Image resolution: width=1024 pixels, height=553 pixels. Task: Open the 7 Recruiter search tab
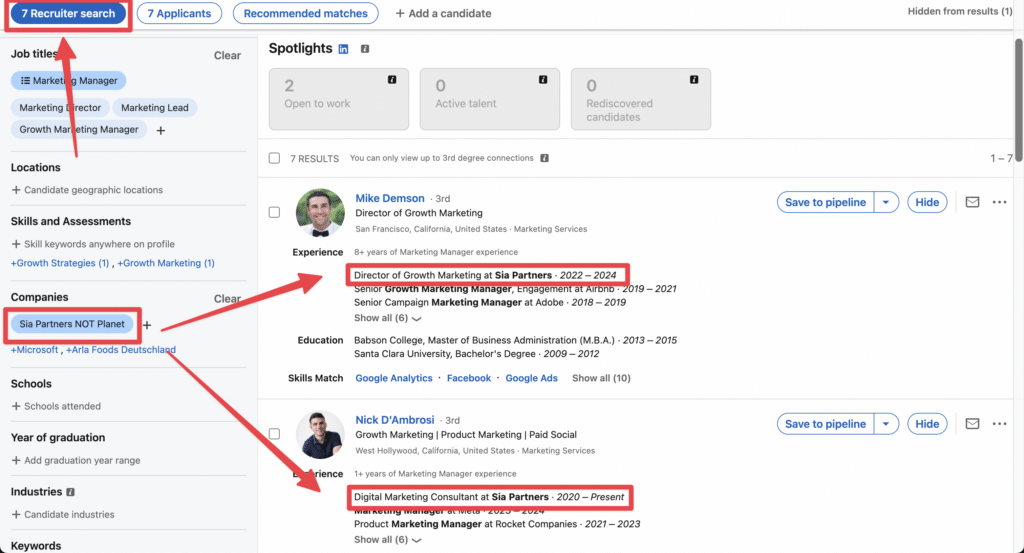[68, 13]
